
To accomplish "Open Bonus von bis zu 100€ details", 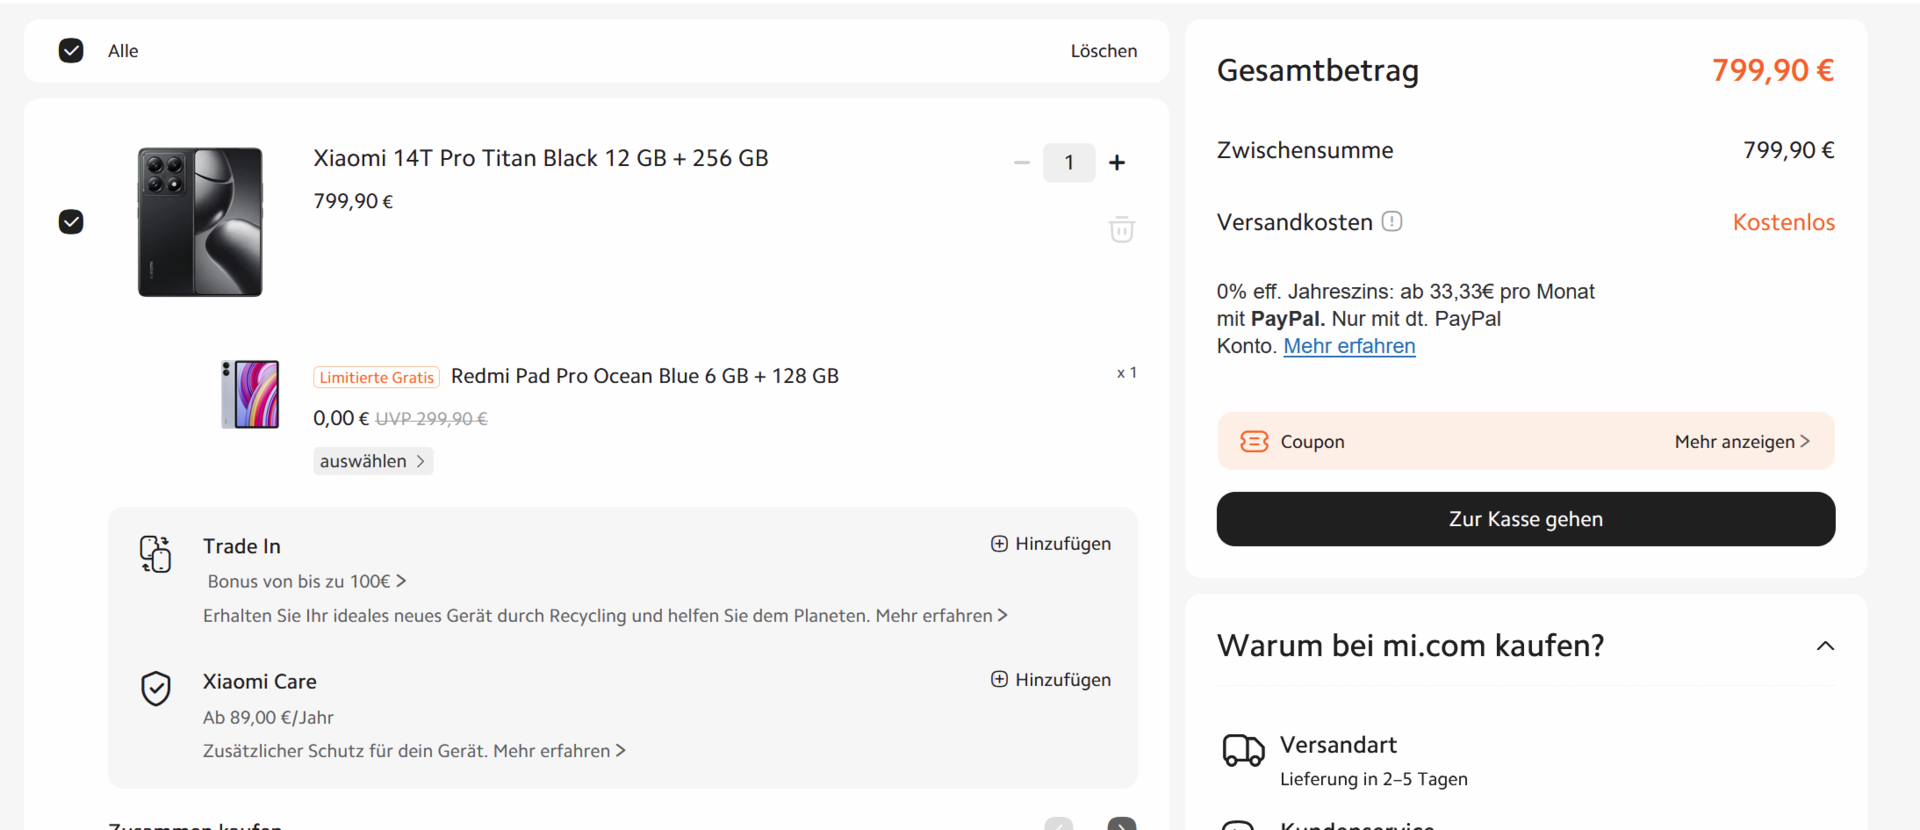I will click(306, 581).
